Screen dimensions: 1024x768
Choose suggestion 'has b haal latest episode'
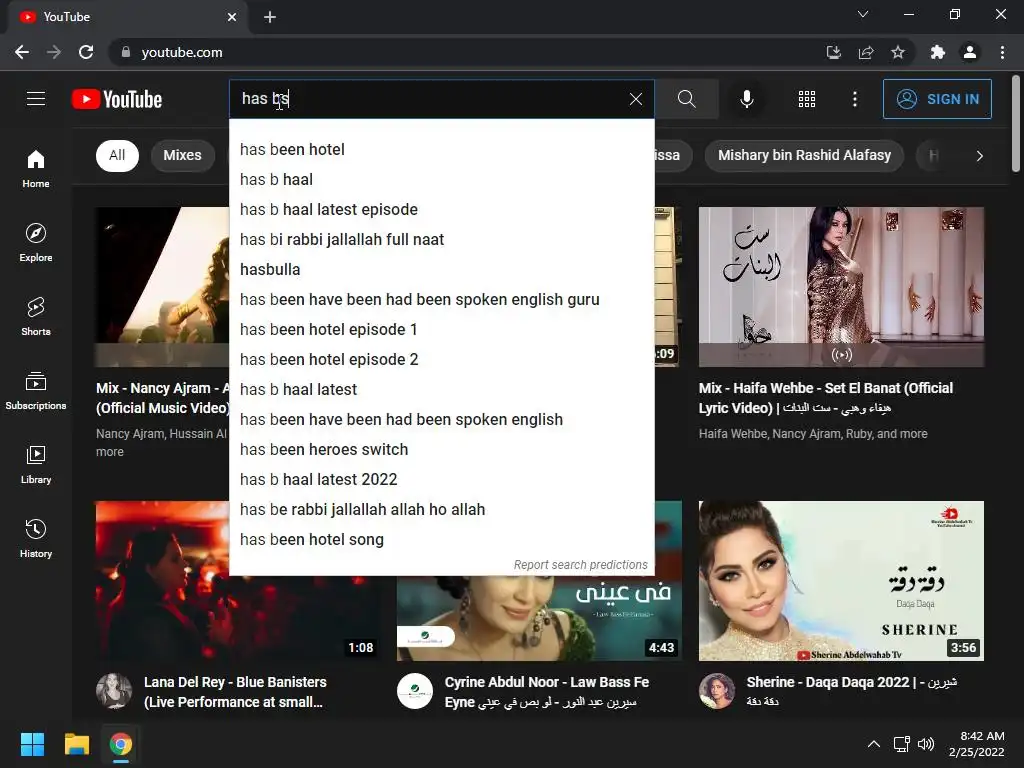pos(441,210)
